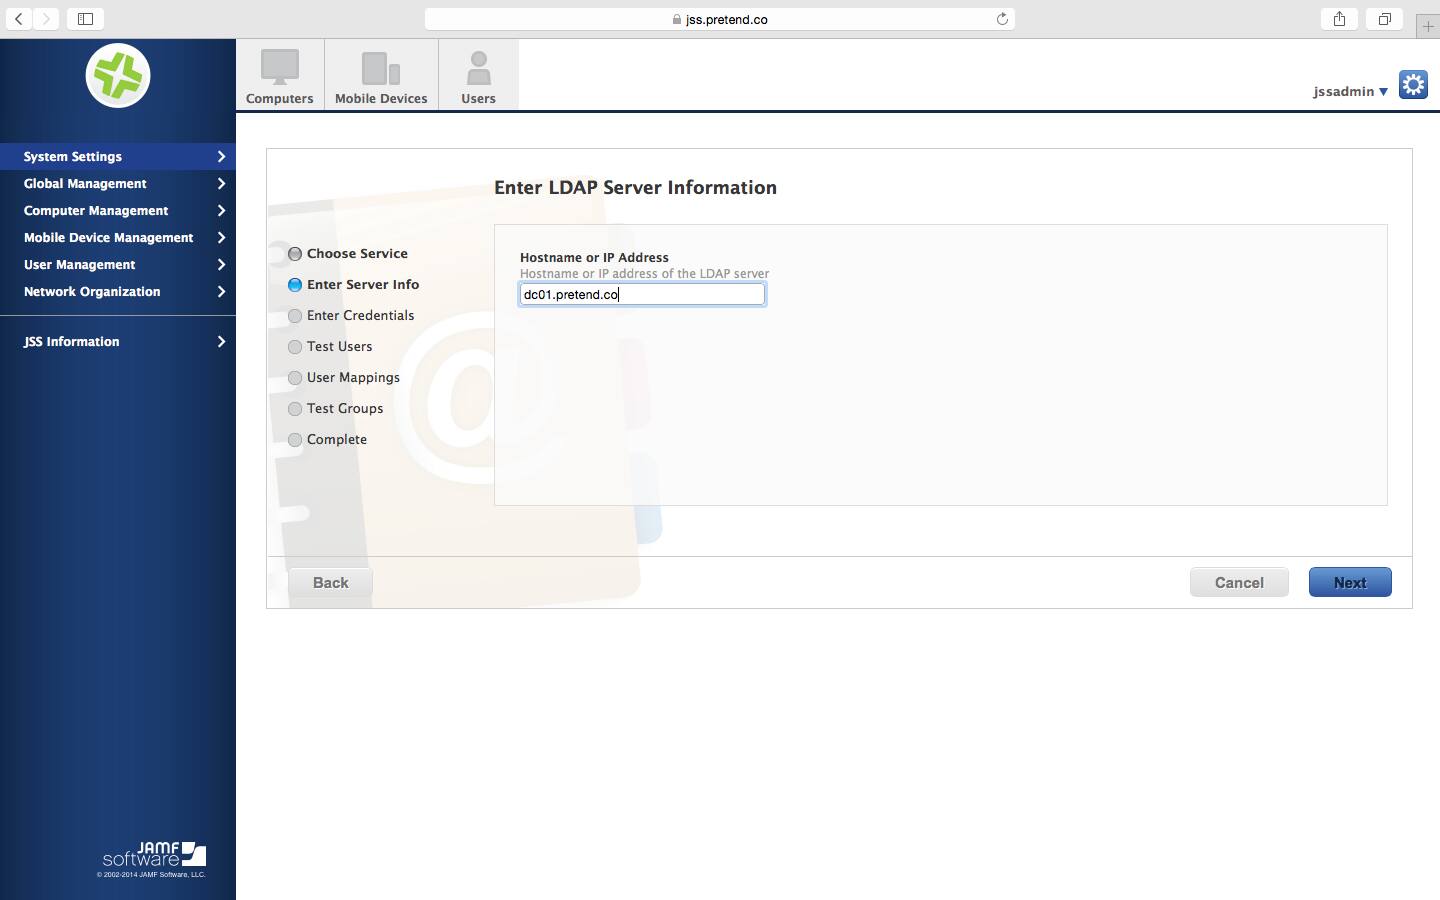
Task: Click the Next button
Action: pyautogui.click(x=1350, y=582)
